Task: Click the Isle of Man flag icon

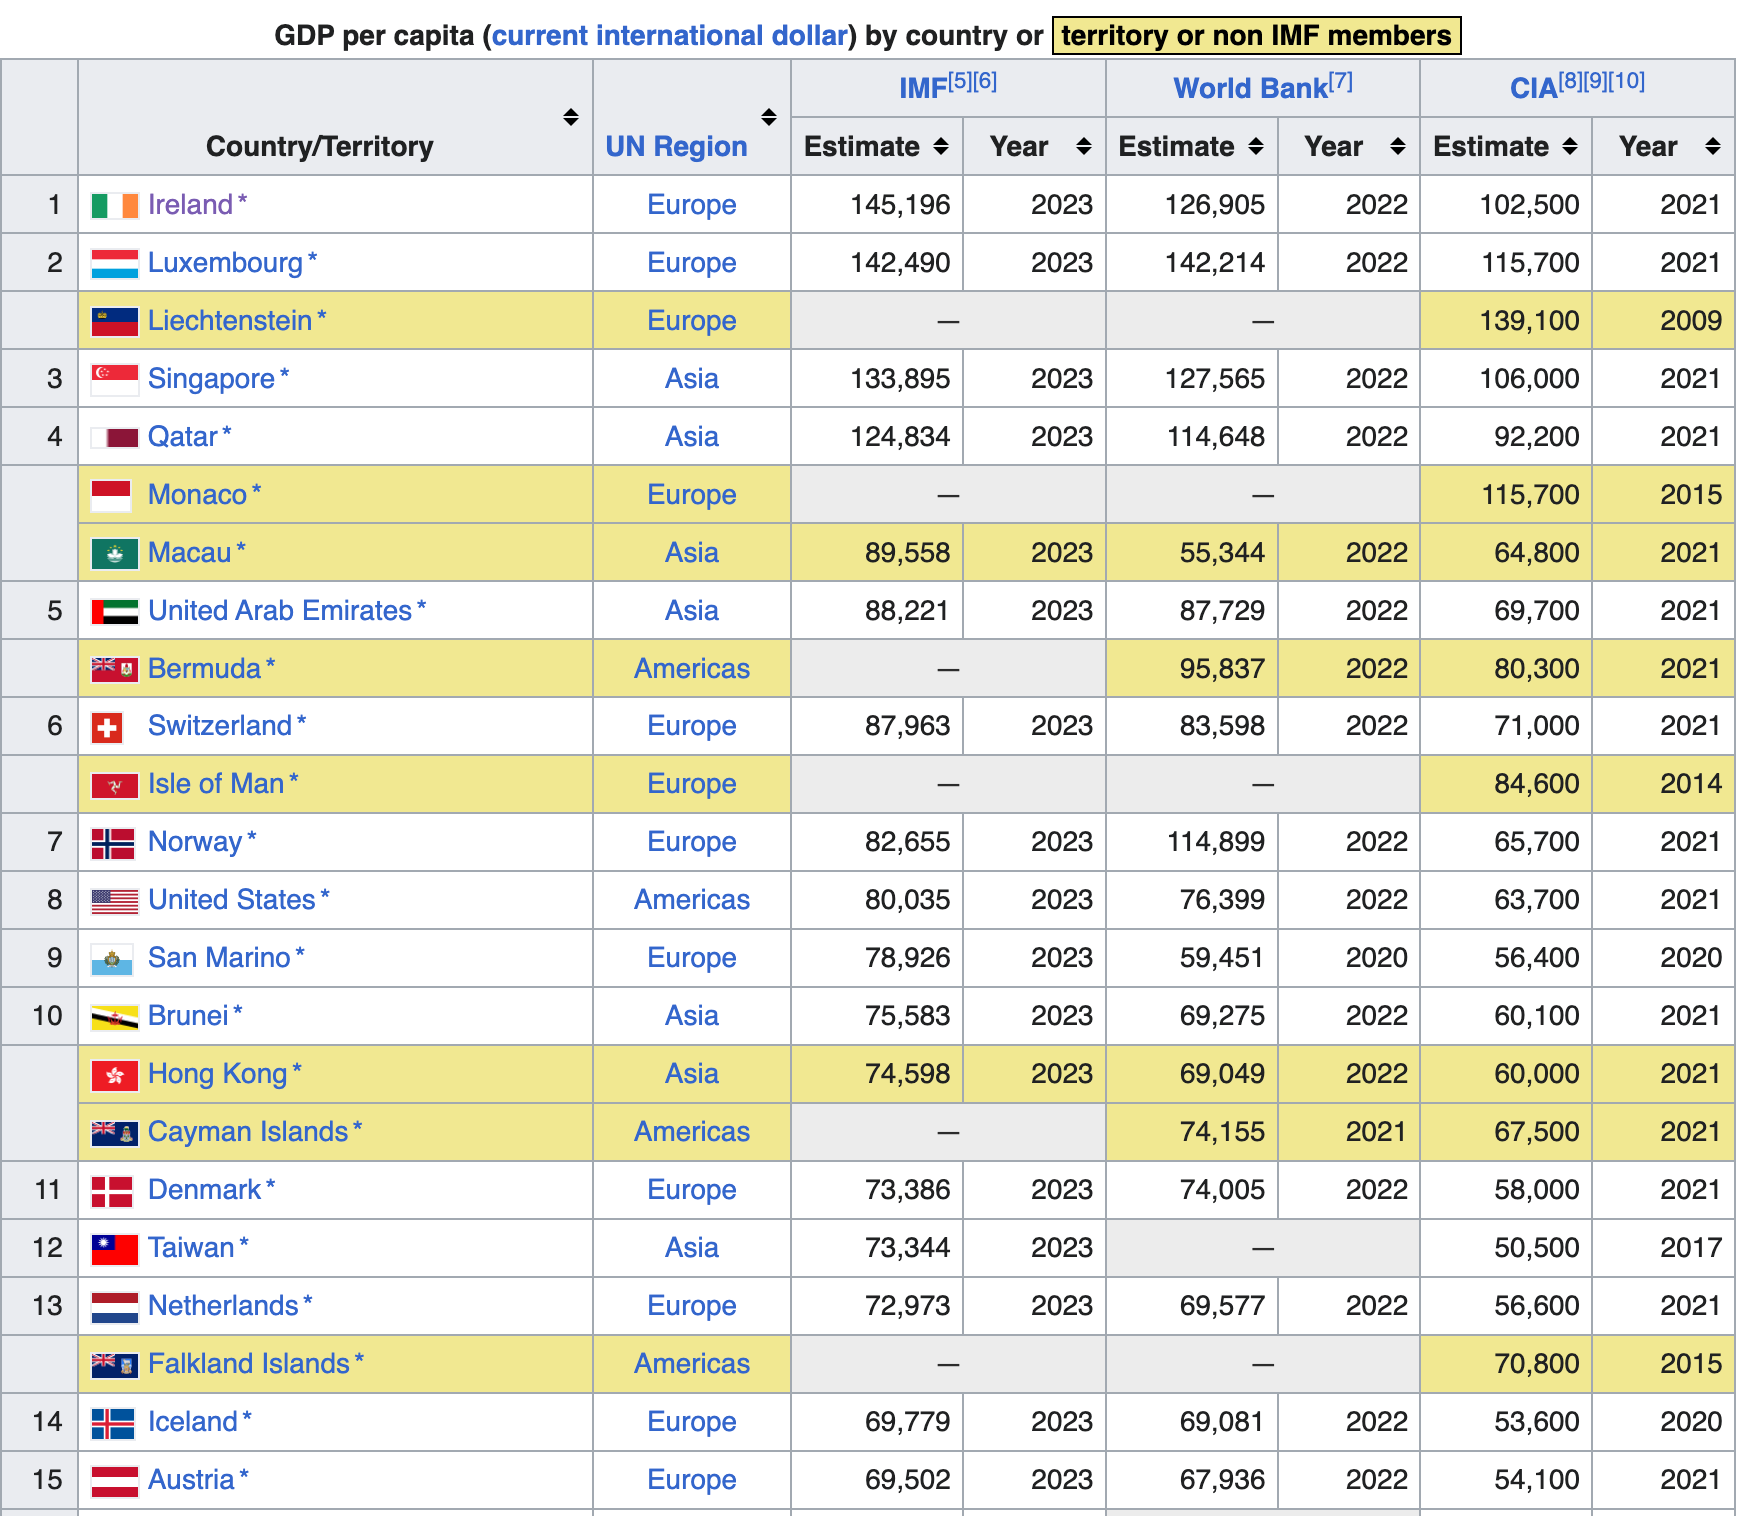Action: [114, 786]
